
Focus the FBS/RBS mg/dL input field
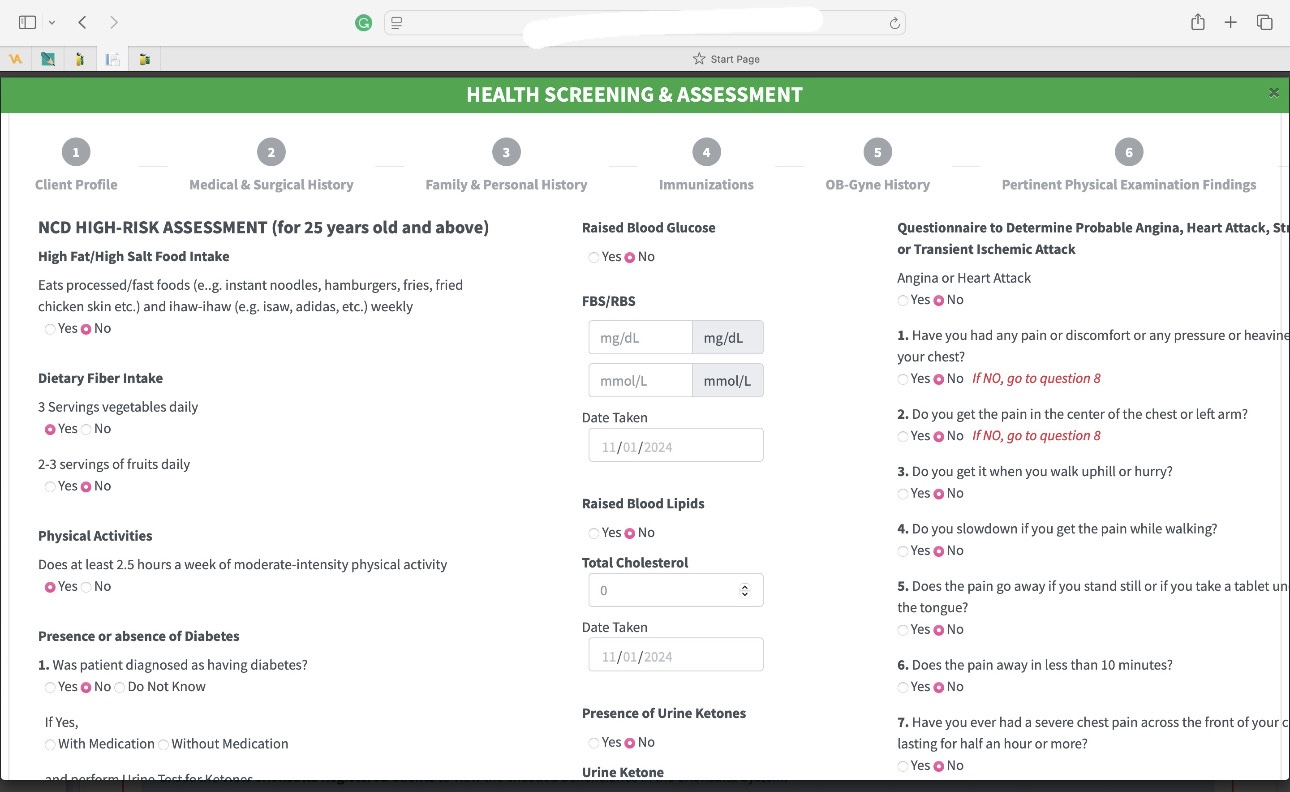click(641, 338)
